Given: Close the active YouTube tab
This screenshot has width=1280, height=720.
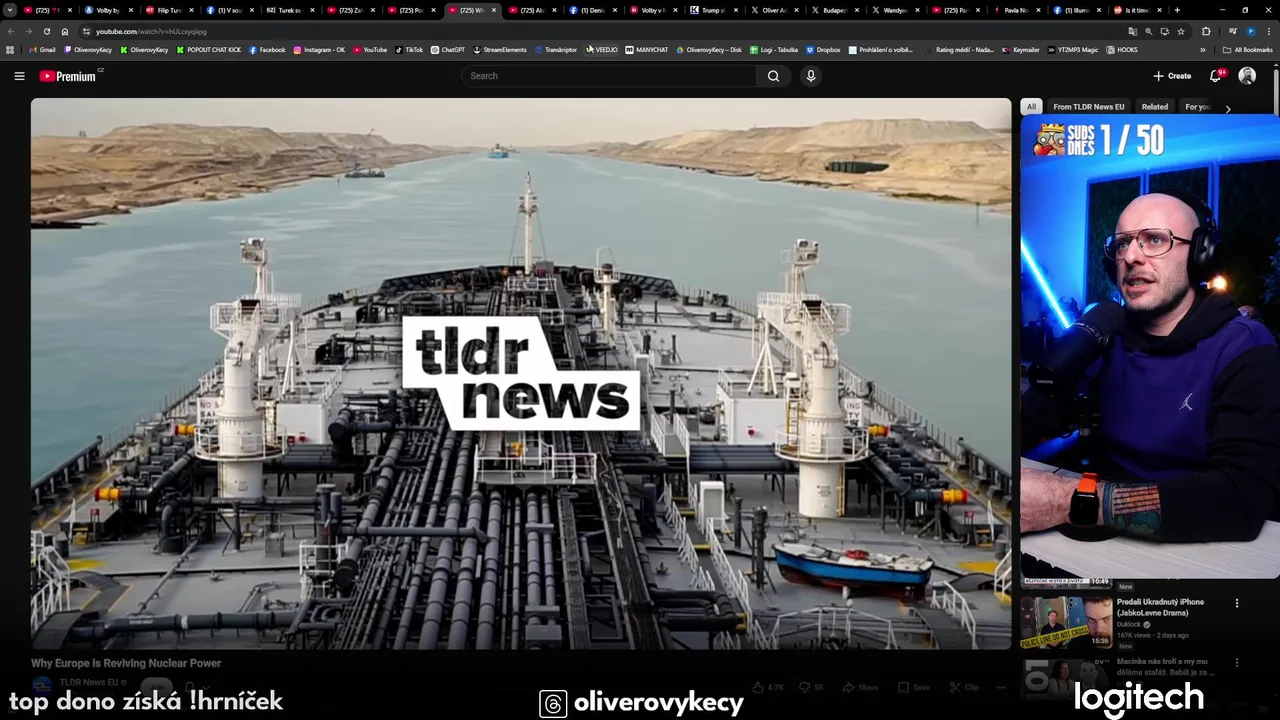Looking at the screenshot, I should pyautogui.click(x=494, y=10).
